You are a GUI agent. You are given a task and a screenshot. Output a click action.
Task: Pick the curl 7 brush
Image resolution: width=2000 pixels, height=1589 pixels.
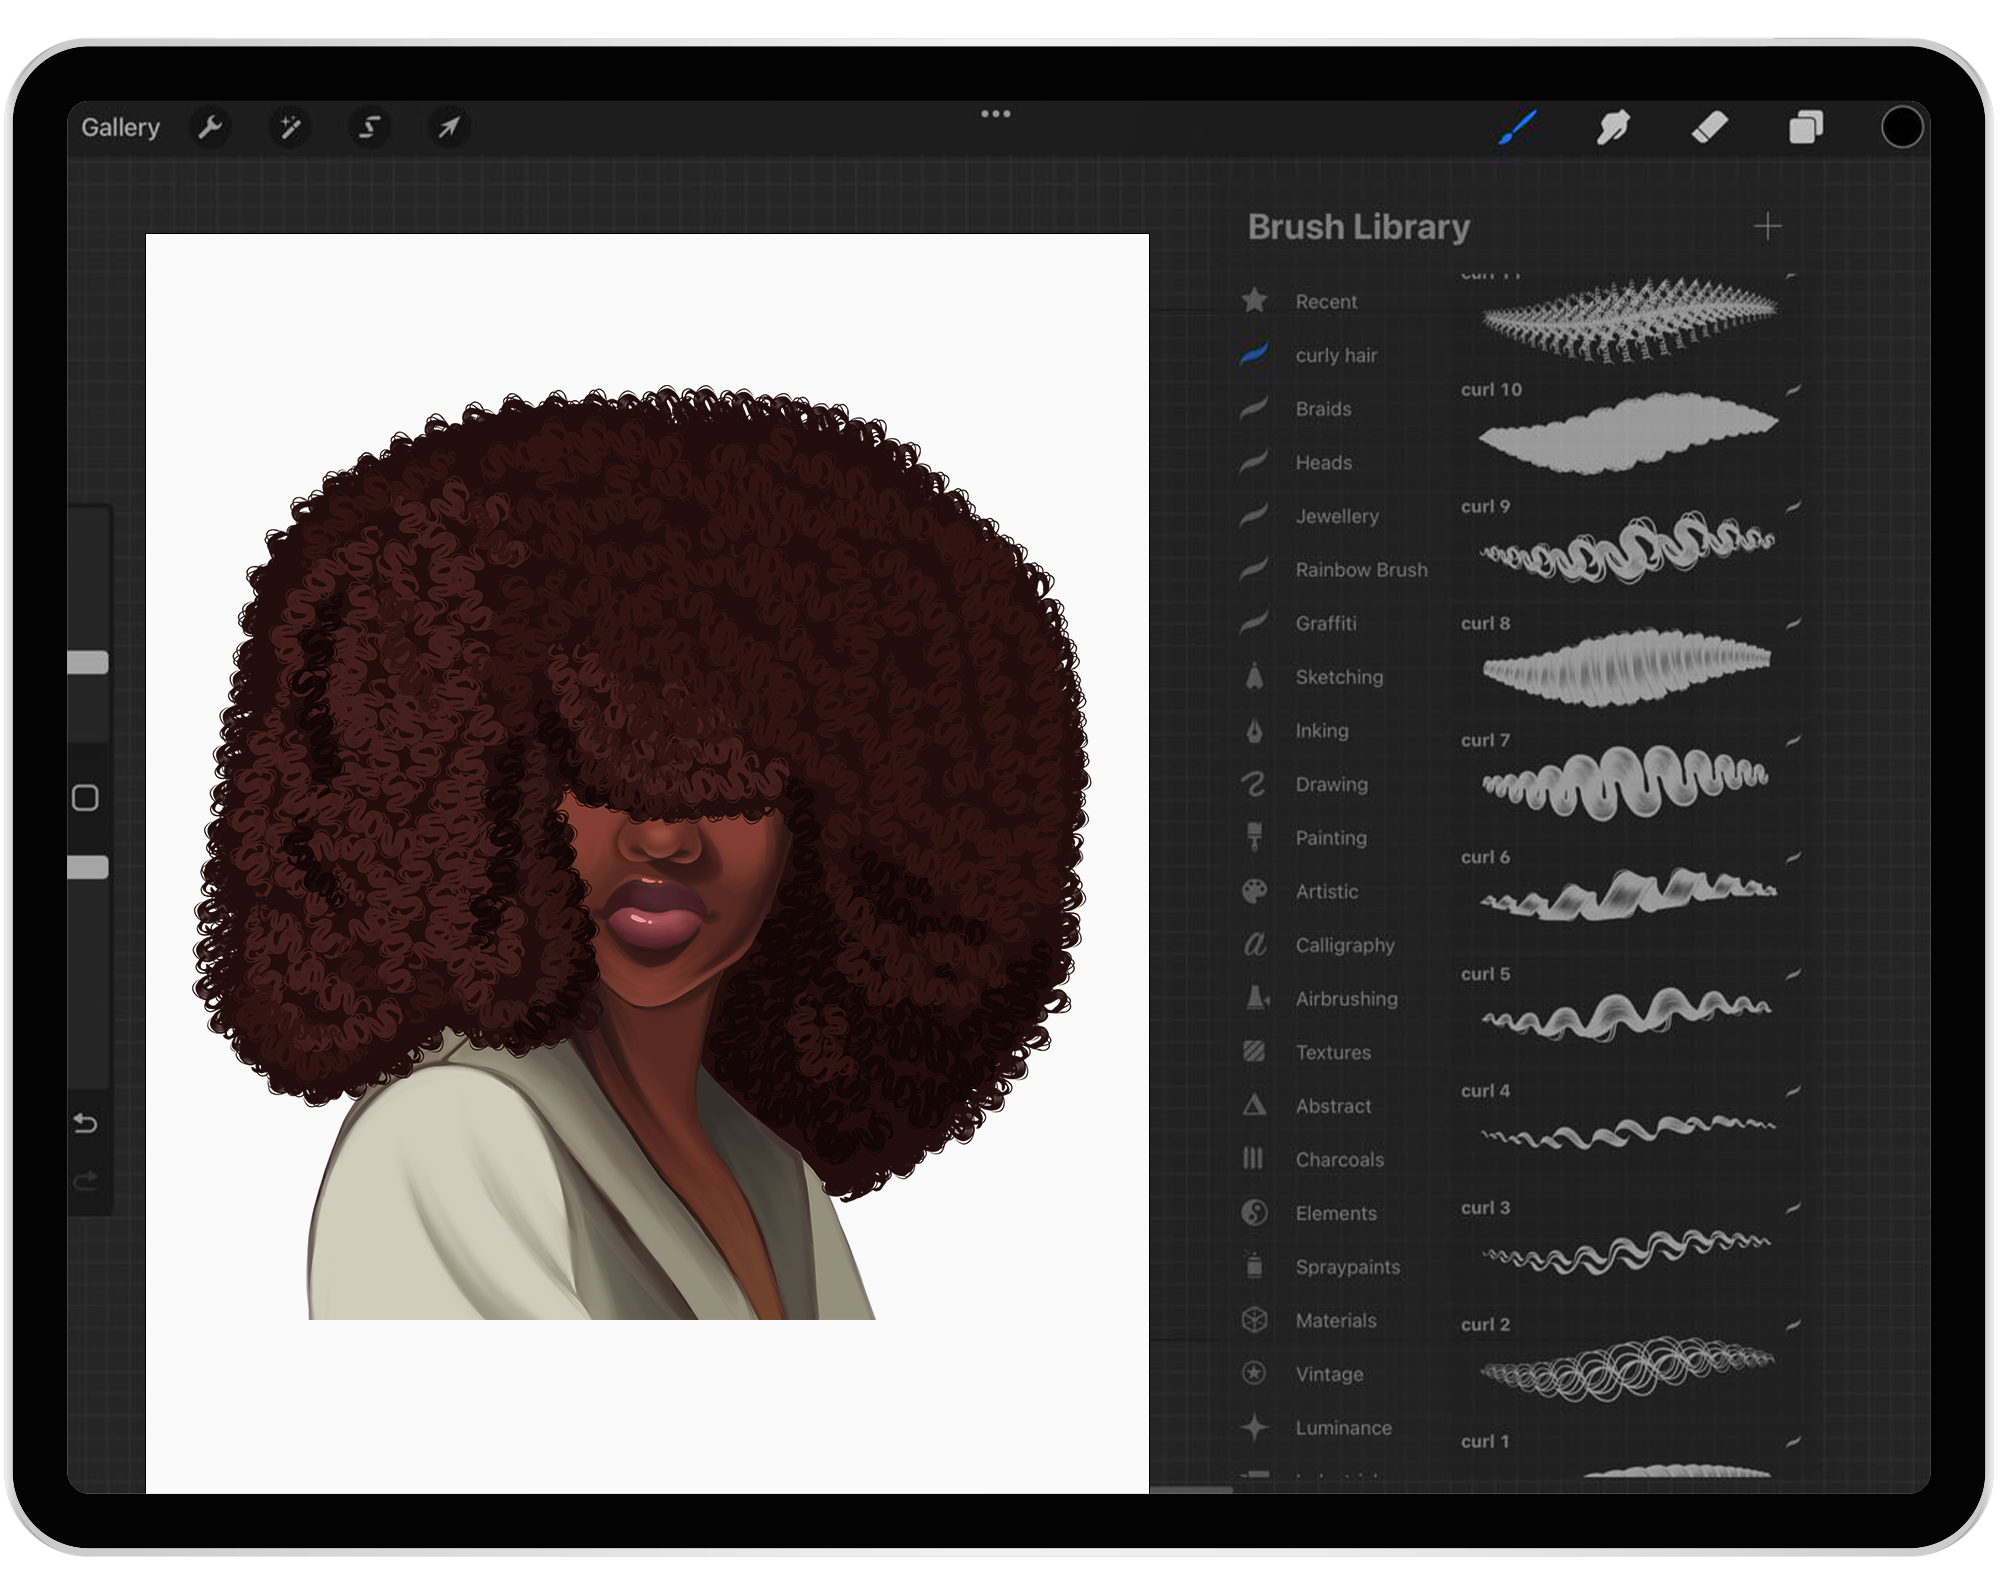(x=1627, y=781)
